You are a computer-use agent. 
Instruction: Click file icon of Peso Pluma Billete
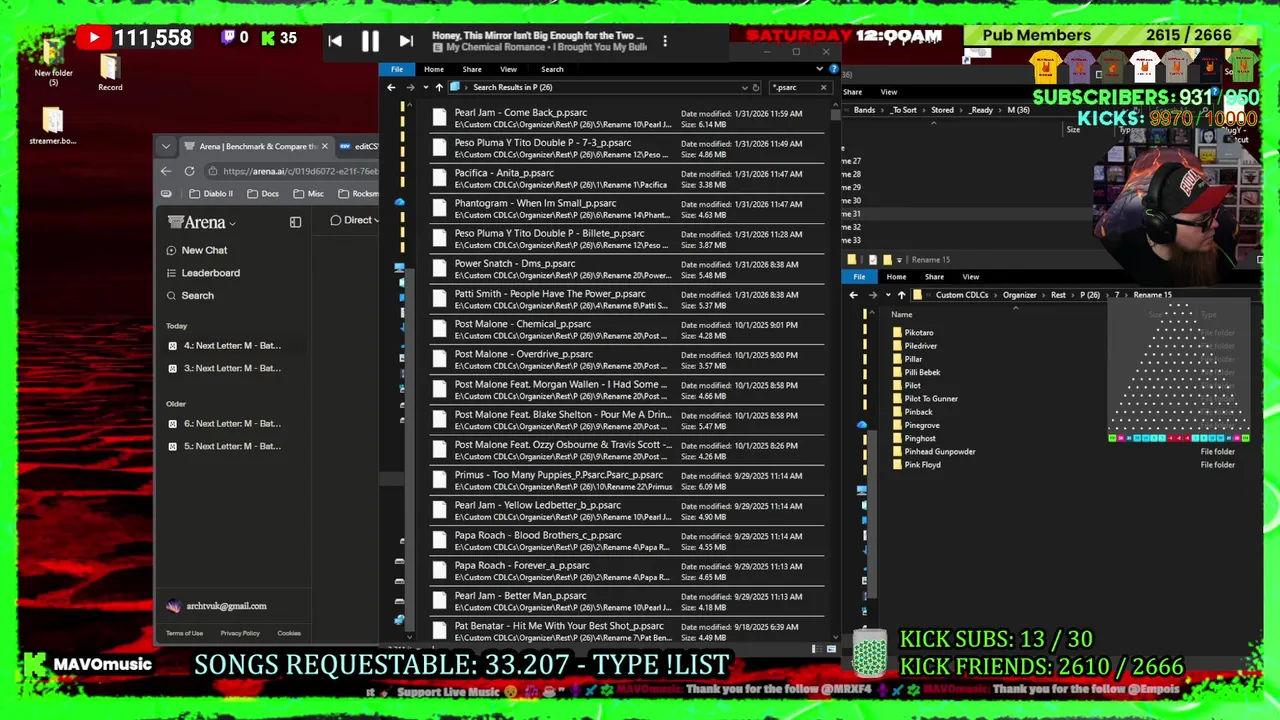point(439,238)
